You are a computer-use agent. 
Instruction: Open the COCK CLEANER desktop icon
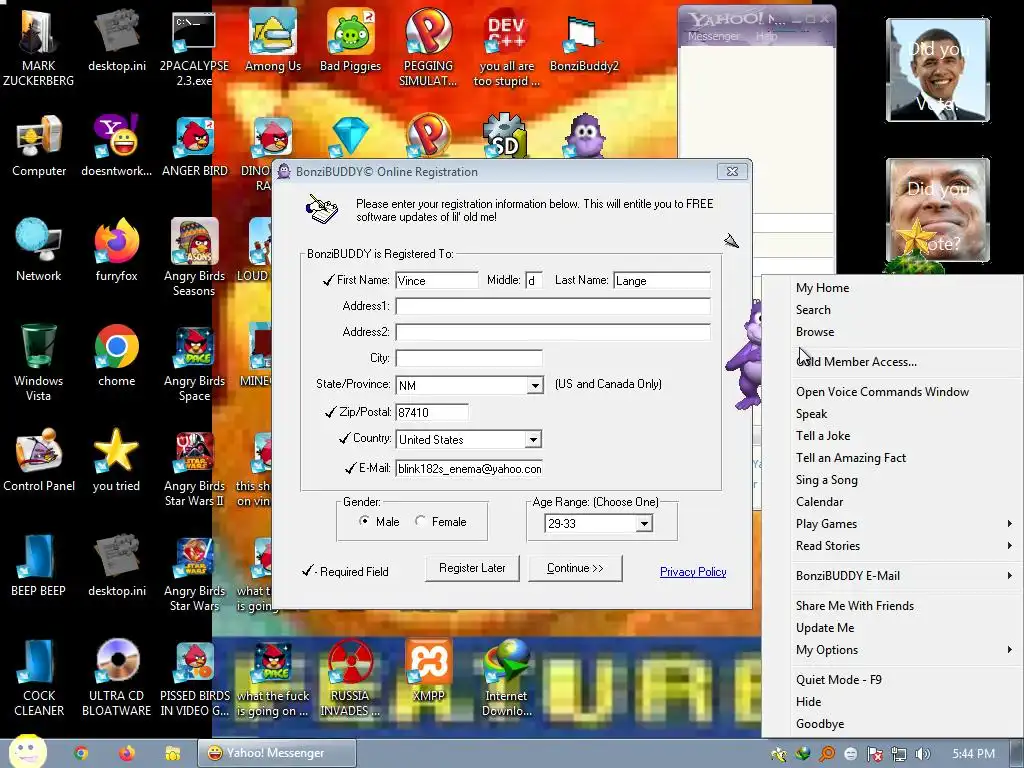39,677
